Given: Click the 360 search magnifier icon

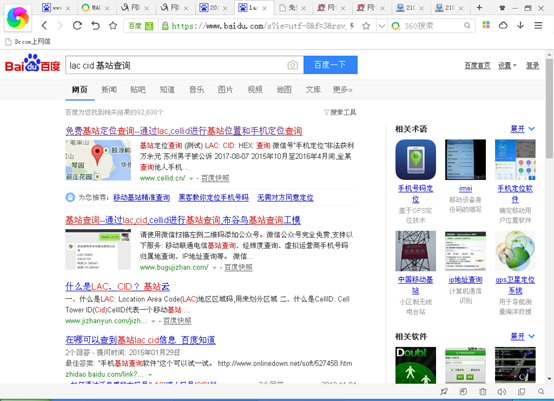Looking at the screenshot, I should point(467,25).
